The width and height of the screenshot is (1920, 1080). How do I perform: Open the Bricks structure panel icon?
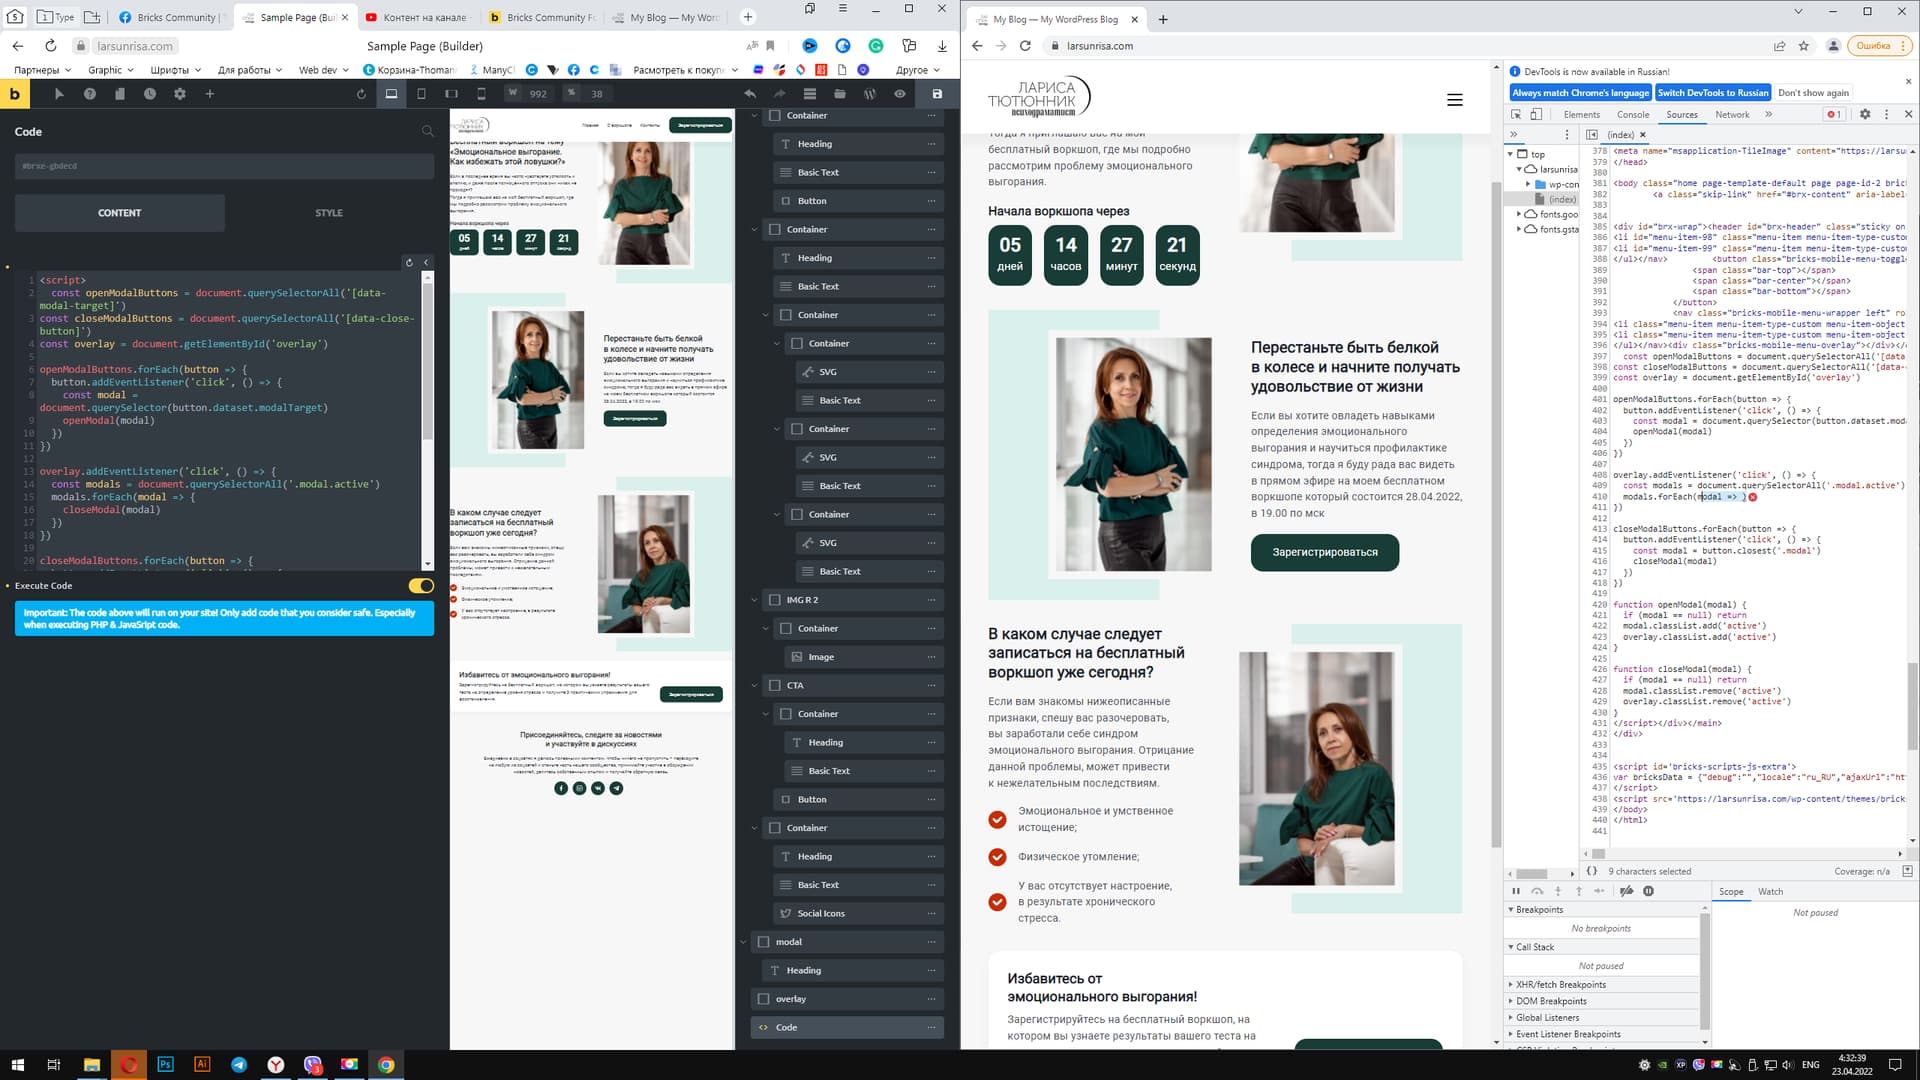pyautogui.click(x=810, y=94)
